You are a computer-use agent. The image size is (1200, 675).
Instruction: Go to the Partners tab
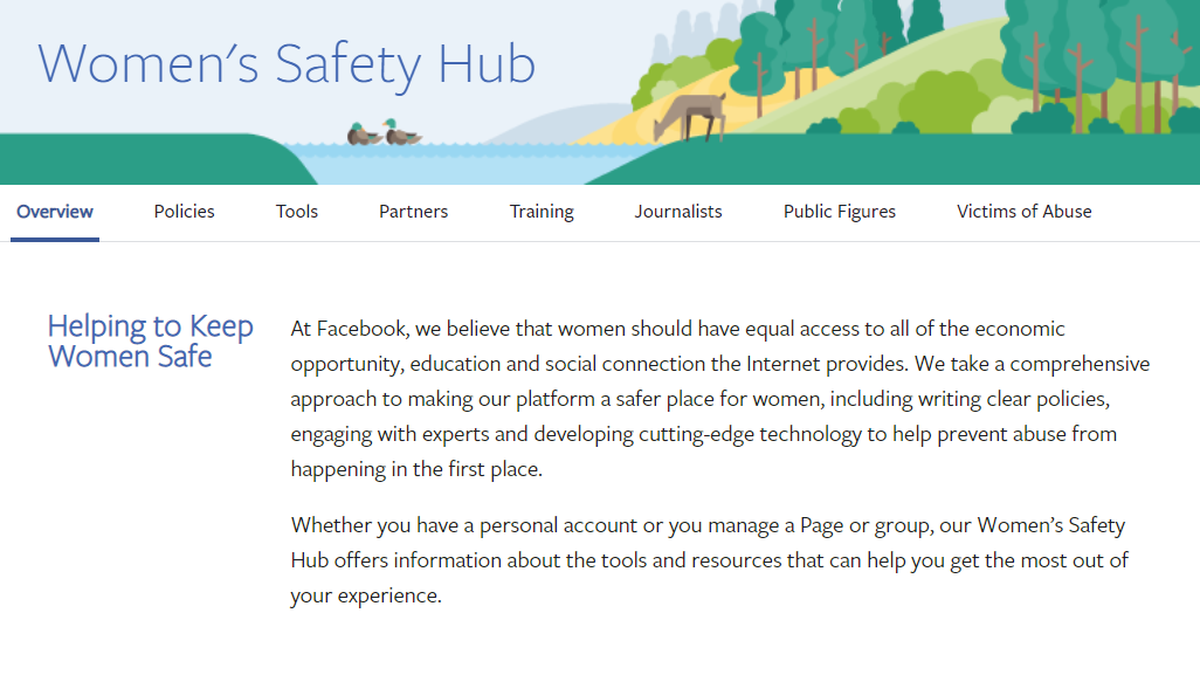(413, 211)
